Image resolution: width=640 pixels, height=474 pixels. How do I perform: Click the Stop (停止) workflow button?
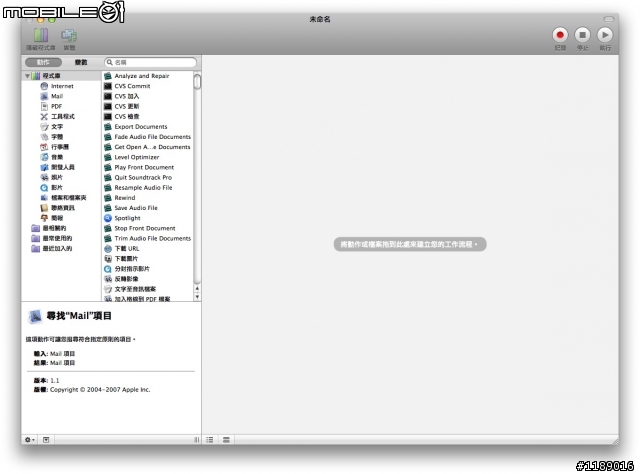(x=582, y=35)
